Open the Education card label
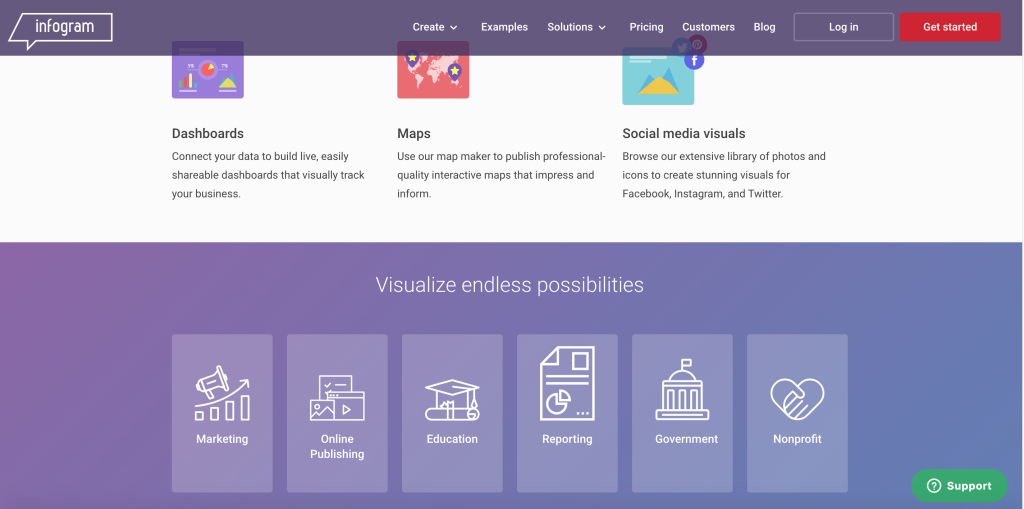This screenshot has width=1024, height=509. (x=452, y=439)
